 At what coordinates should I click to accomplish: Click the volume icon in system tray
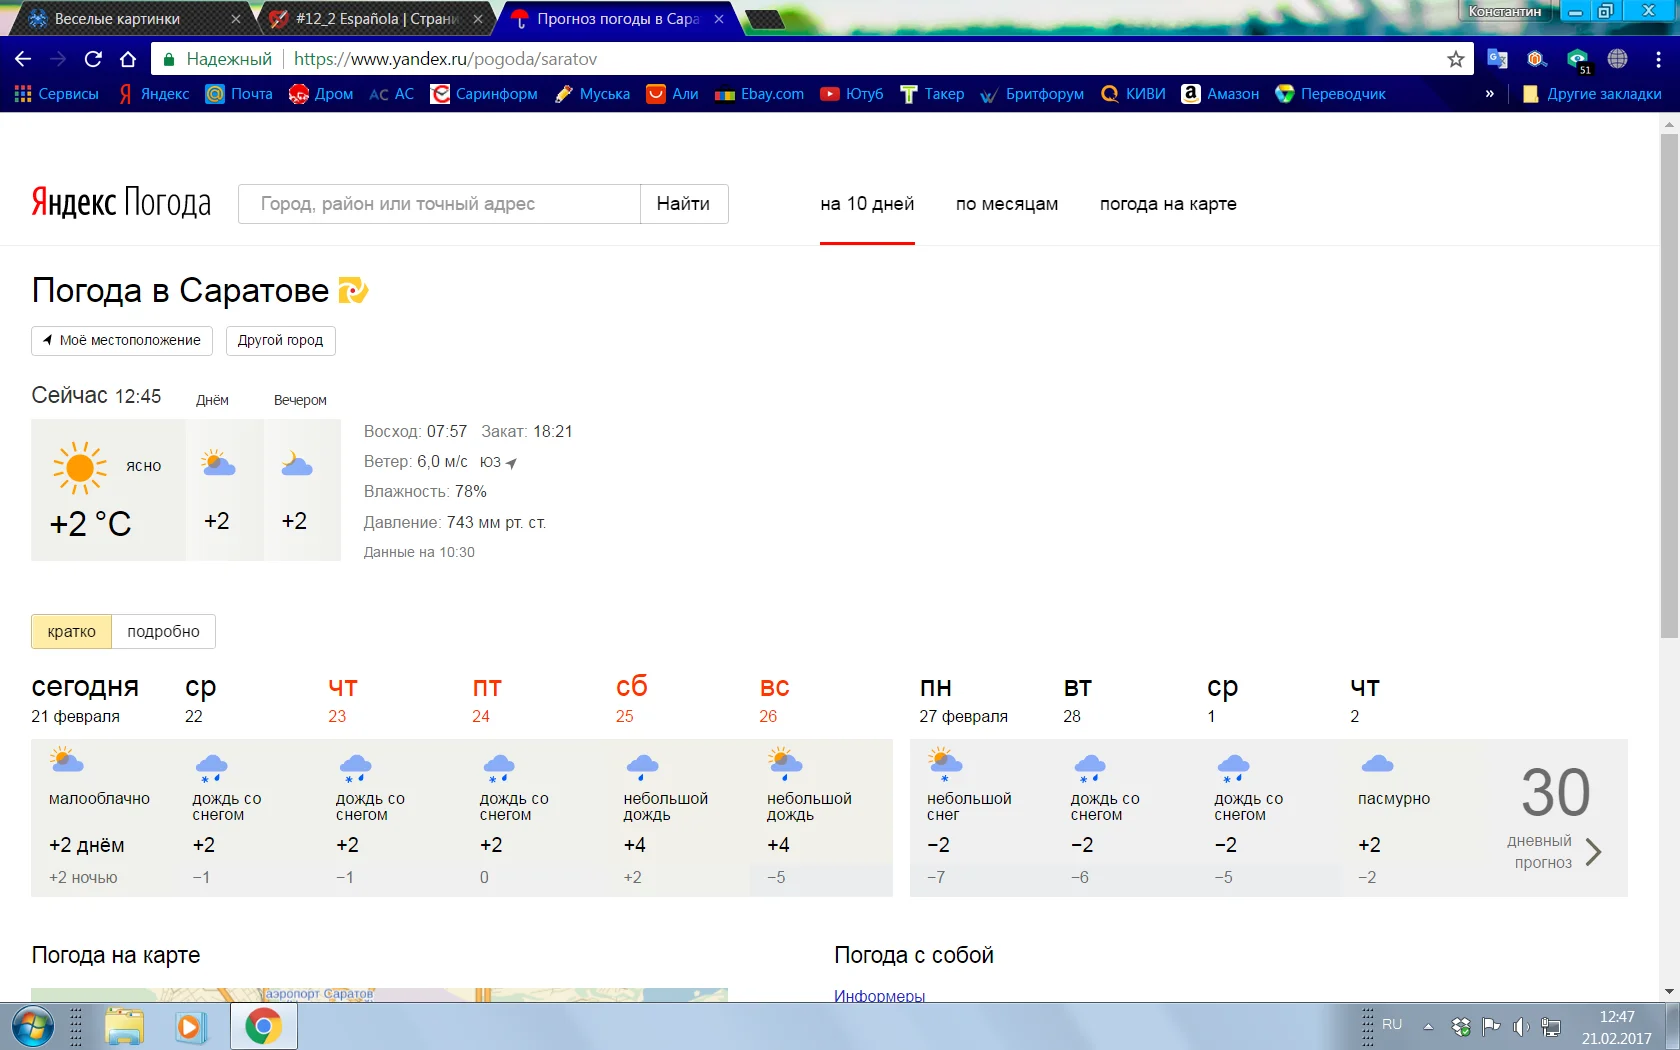(x=1521, y=1026)
